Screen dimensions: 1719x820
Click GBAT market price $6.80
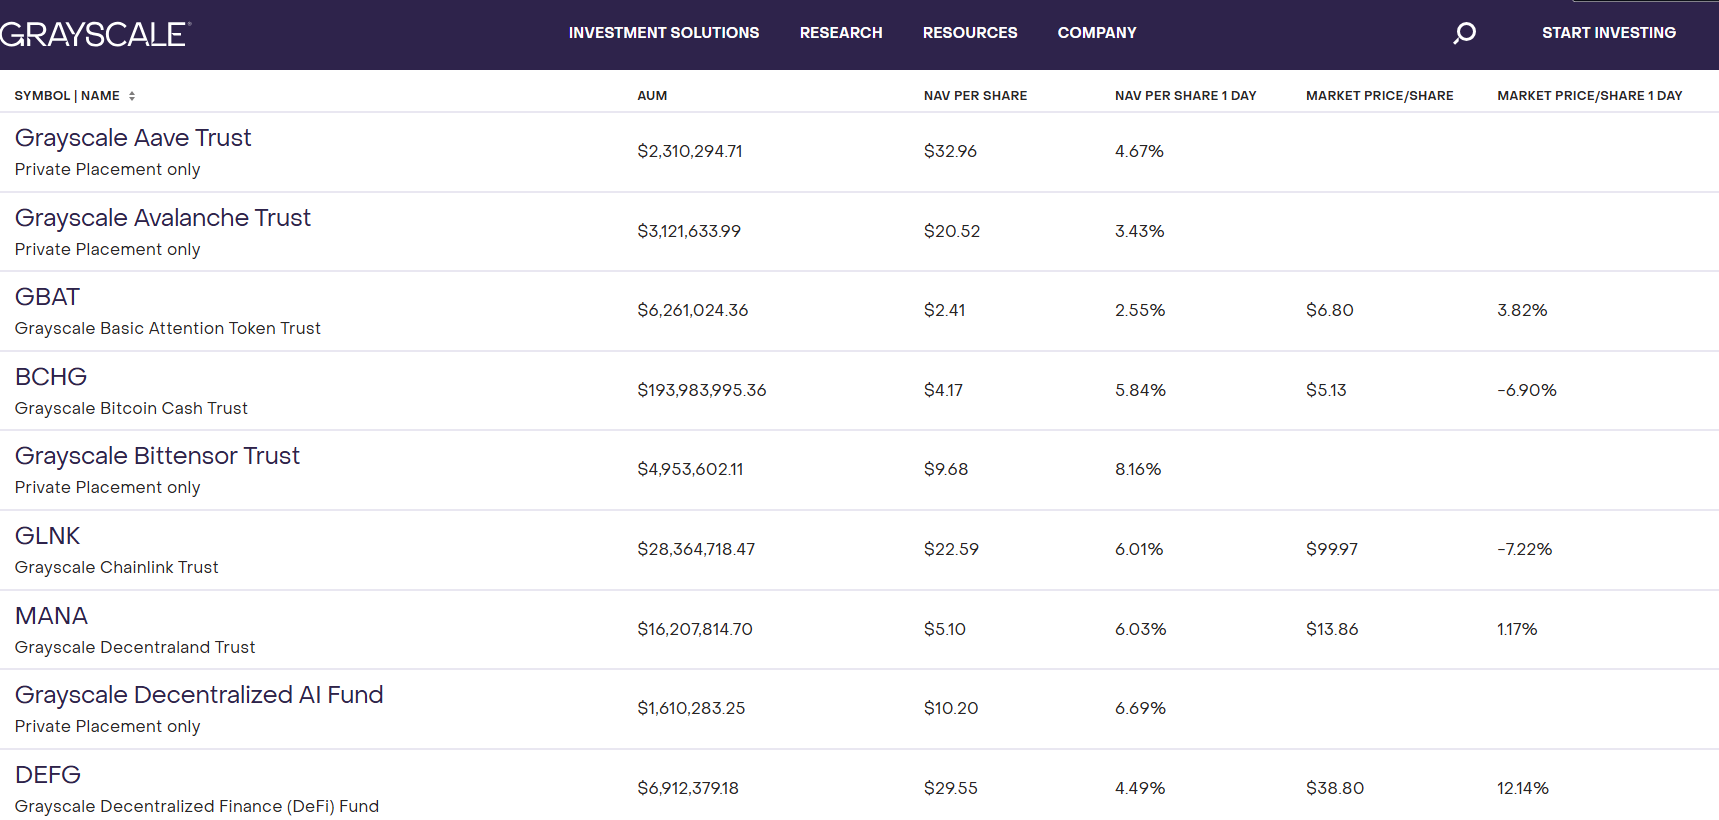1330,310
